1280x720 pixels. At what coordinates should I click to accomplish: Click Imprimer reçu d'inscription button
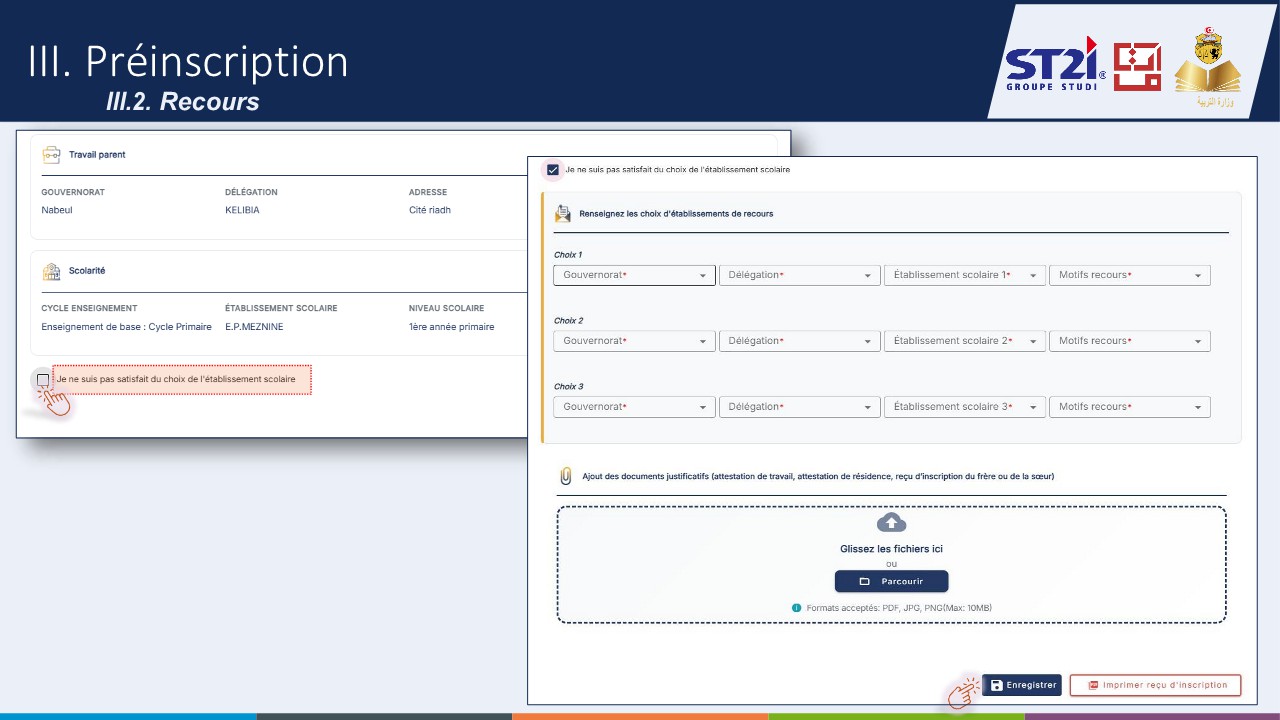(x=1155, y=685)
